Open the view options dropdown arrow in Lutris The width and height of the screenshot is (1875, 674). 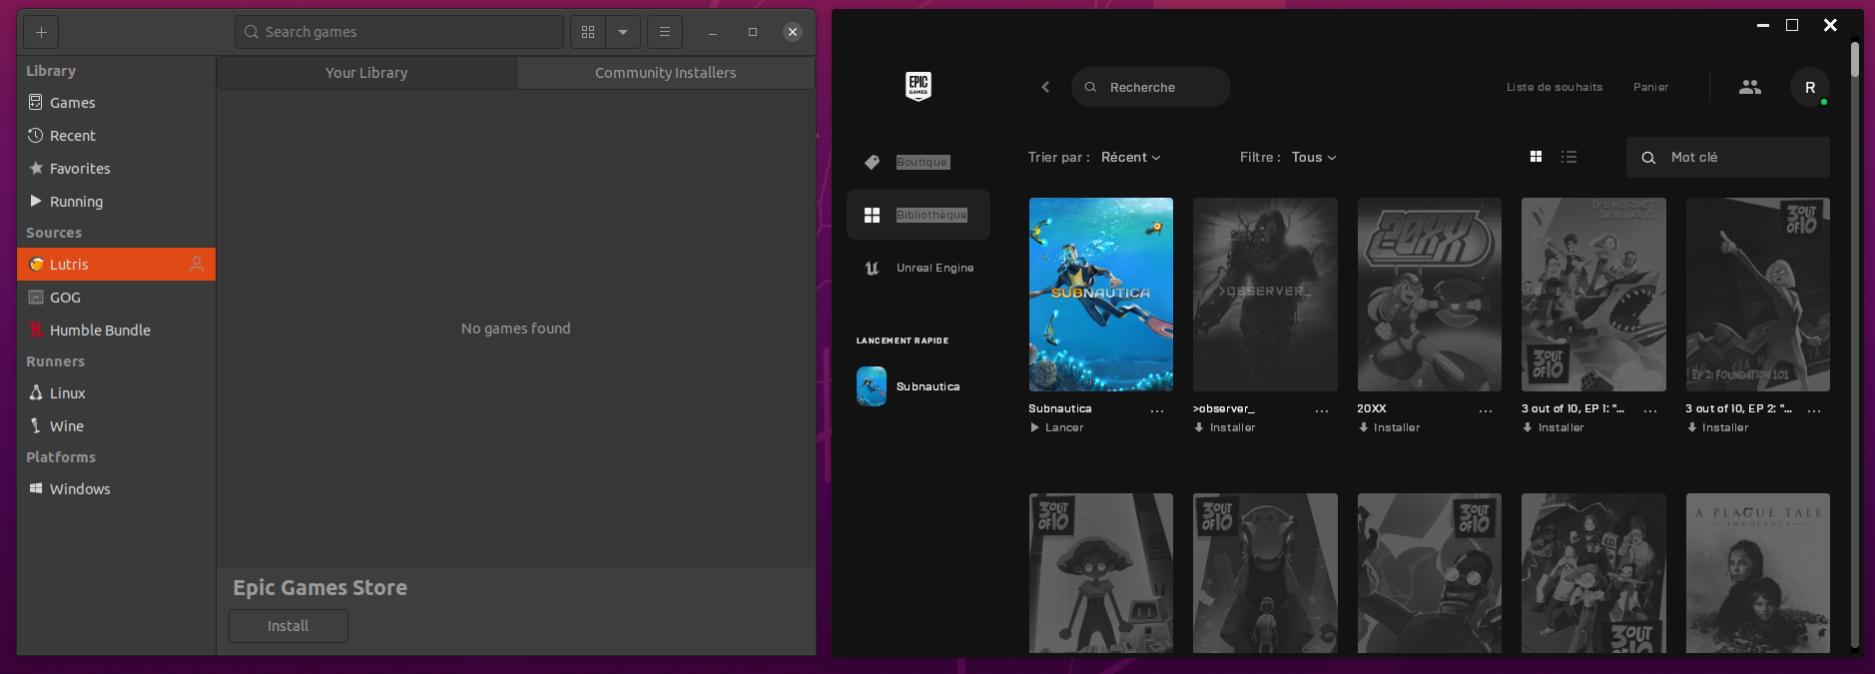tap(623, 32)
